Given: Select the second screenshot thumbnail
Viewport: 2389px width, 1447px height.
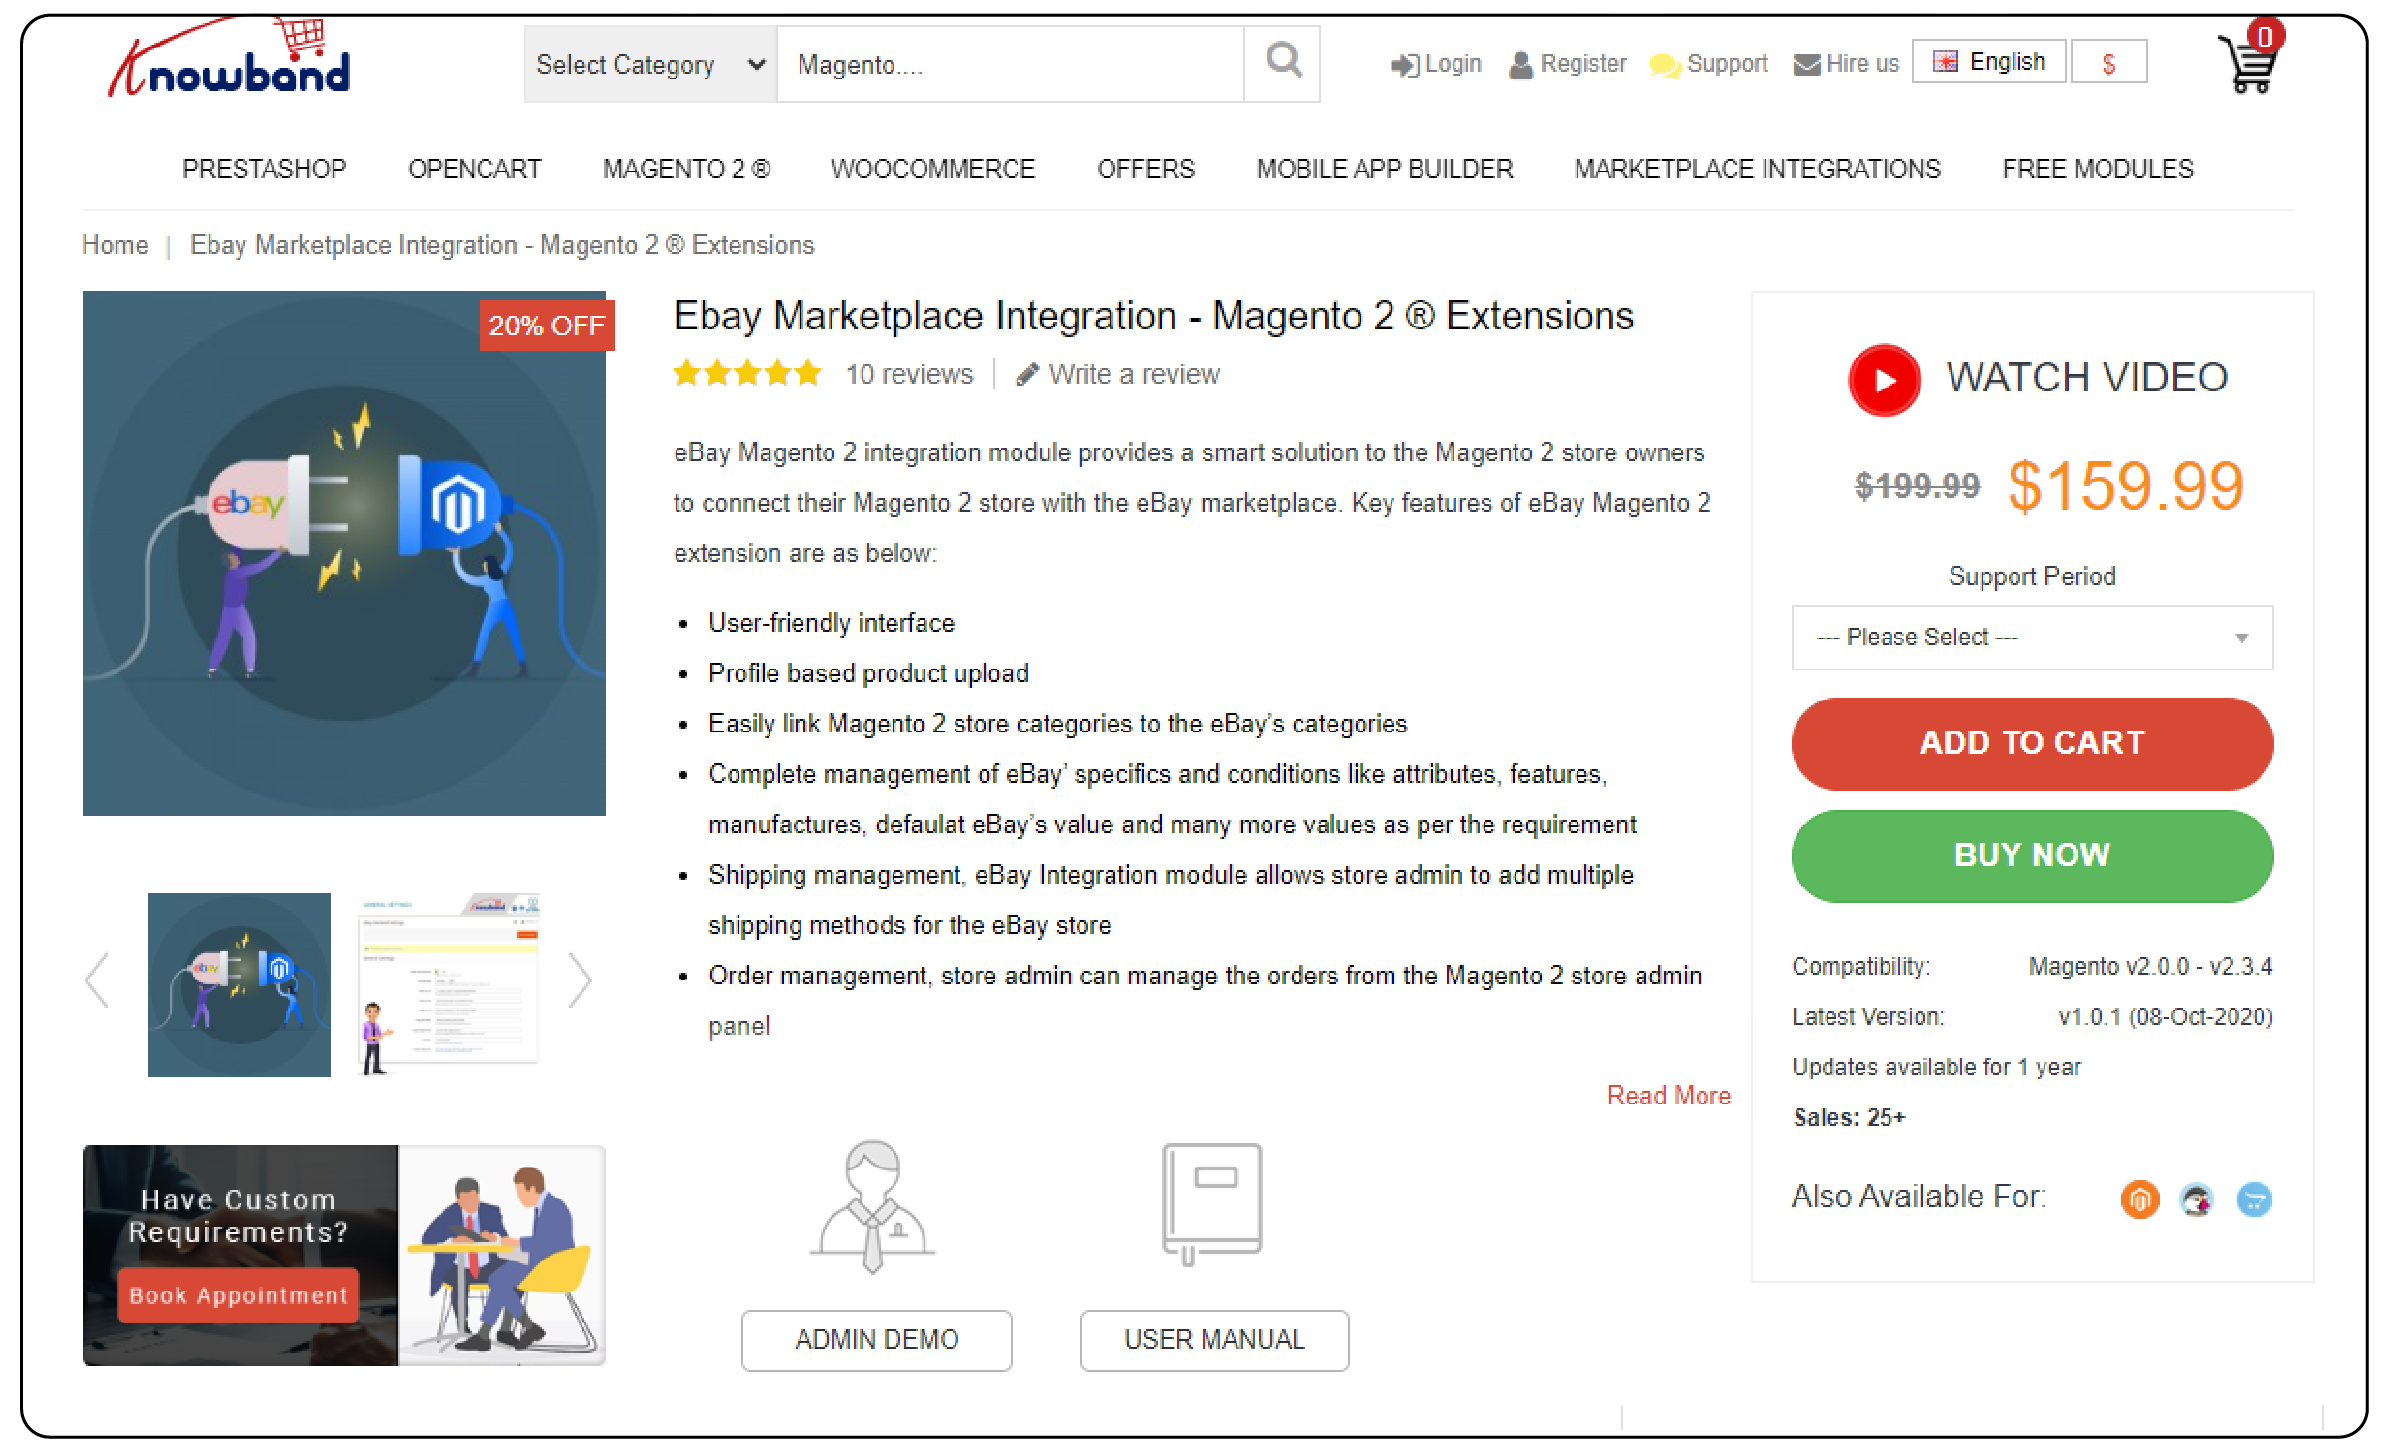Looking at the screenshot, I should 449,985.
